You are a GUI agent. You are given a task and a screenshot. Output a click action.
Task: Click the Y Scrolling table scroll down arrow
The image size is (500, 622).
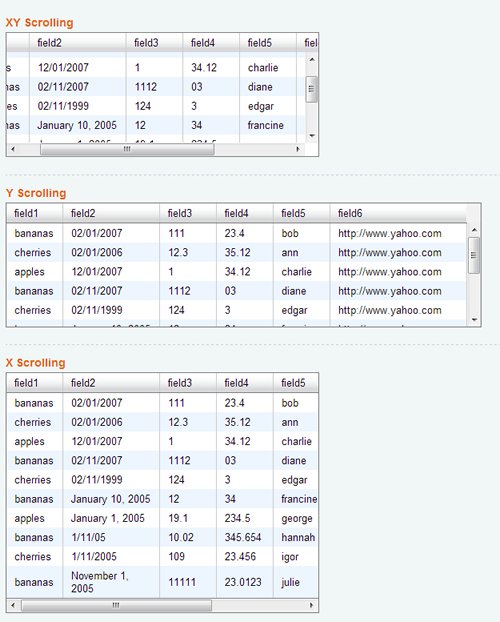pos(474,320)
